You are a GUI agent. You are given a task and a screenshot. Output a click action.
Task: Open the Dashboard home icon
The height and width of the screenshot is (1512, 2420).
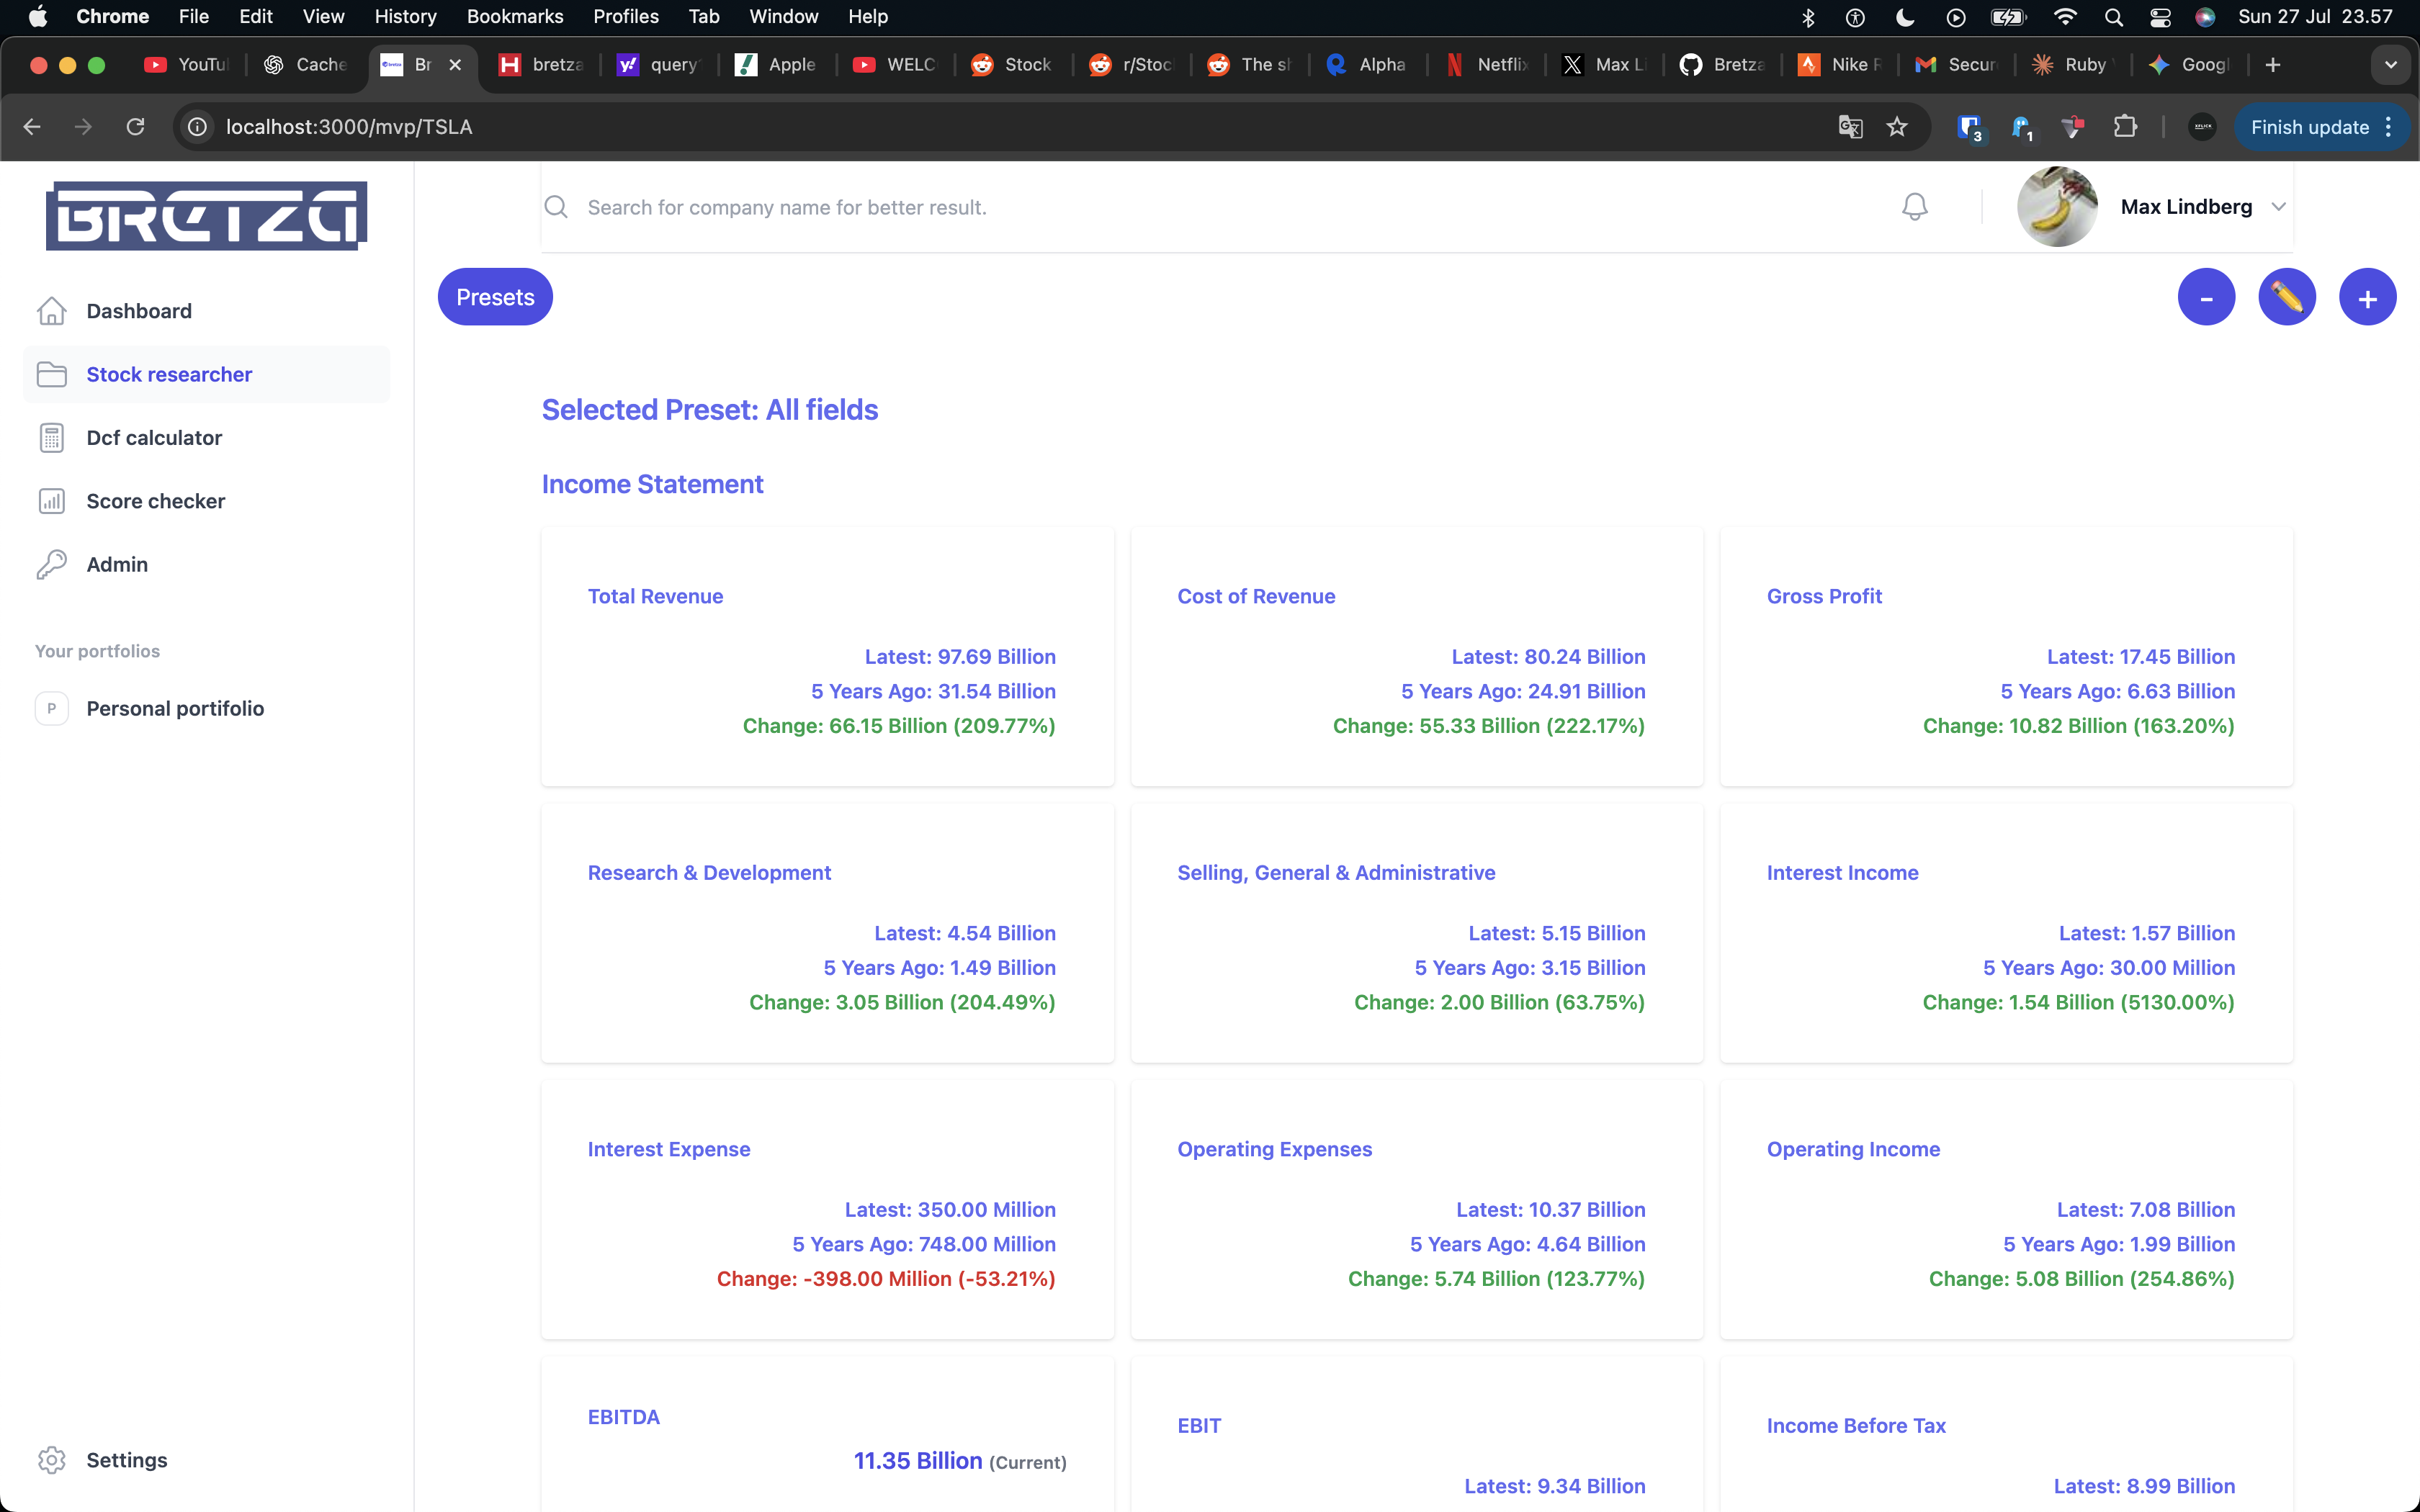click(52, 311)
